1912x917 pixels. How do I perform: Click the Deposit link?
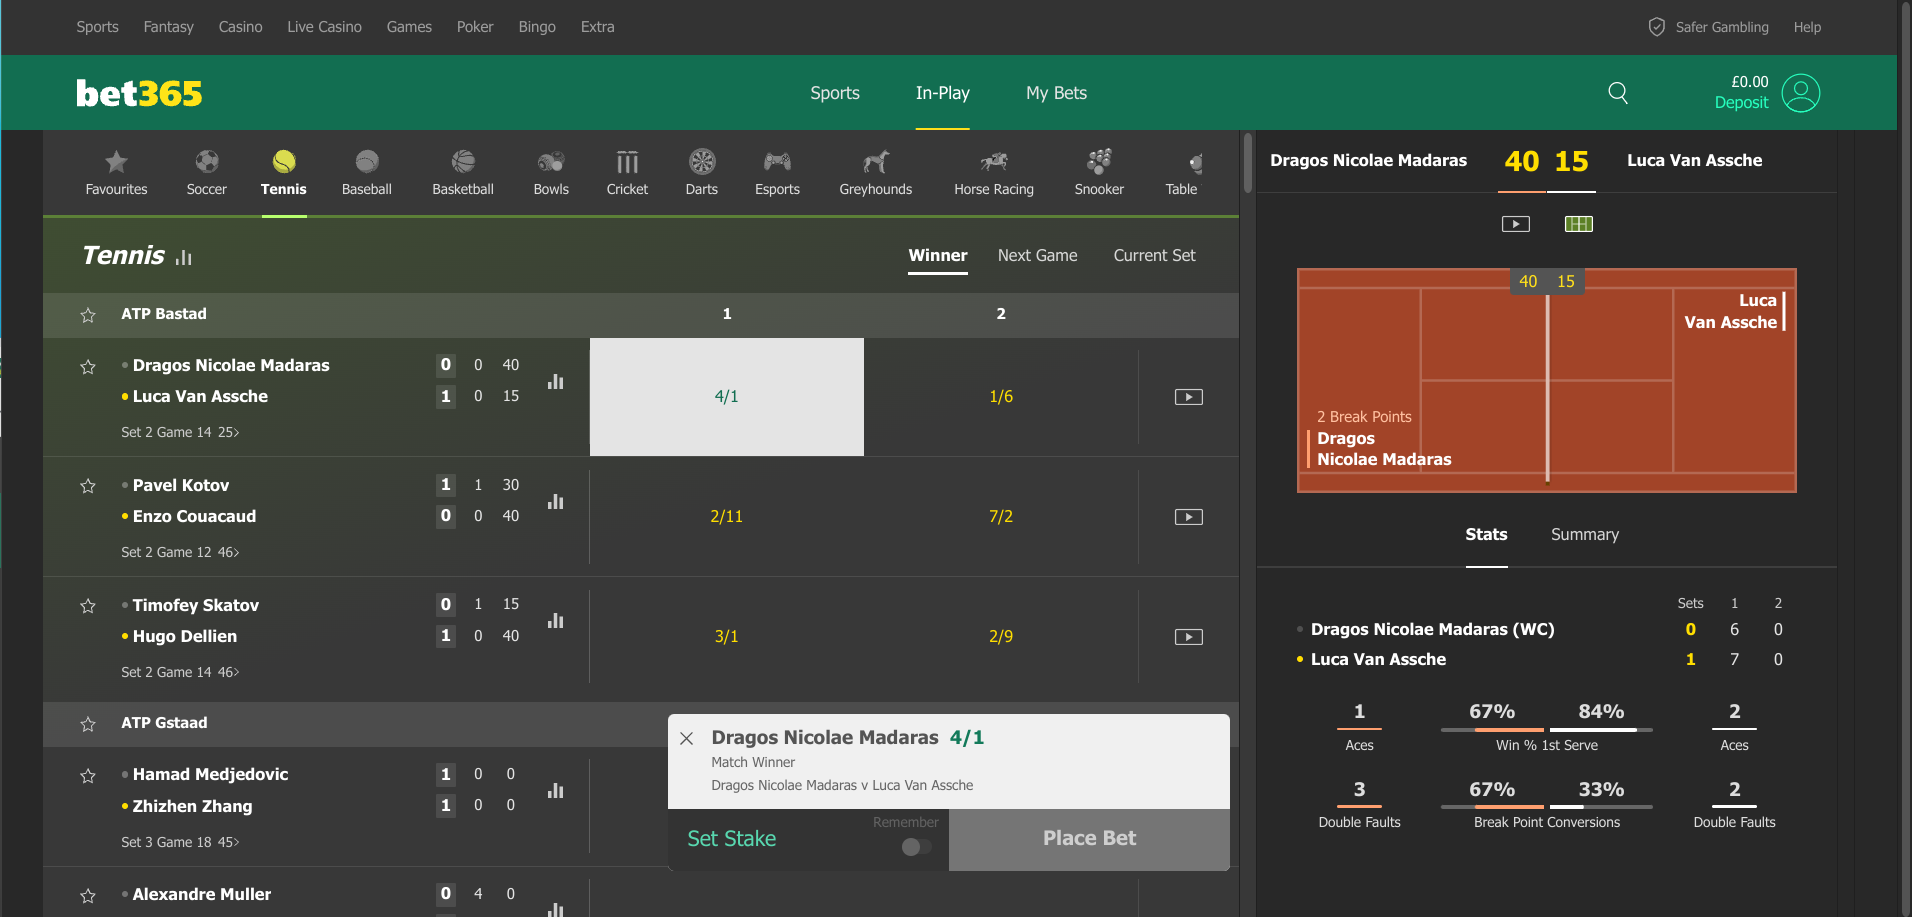1741,102
